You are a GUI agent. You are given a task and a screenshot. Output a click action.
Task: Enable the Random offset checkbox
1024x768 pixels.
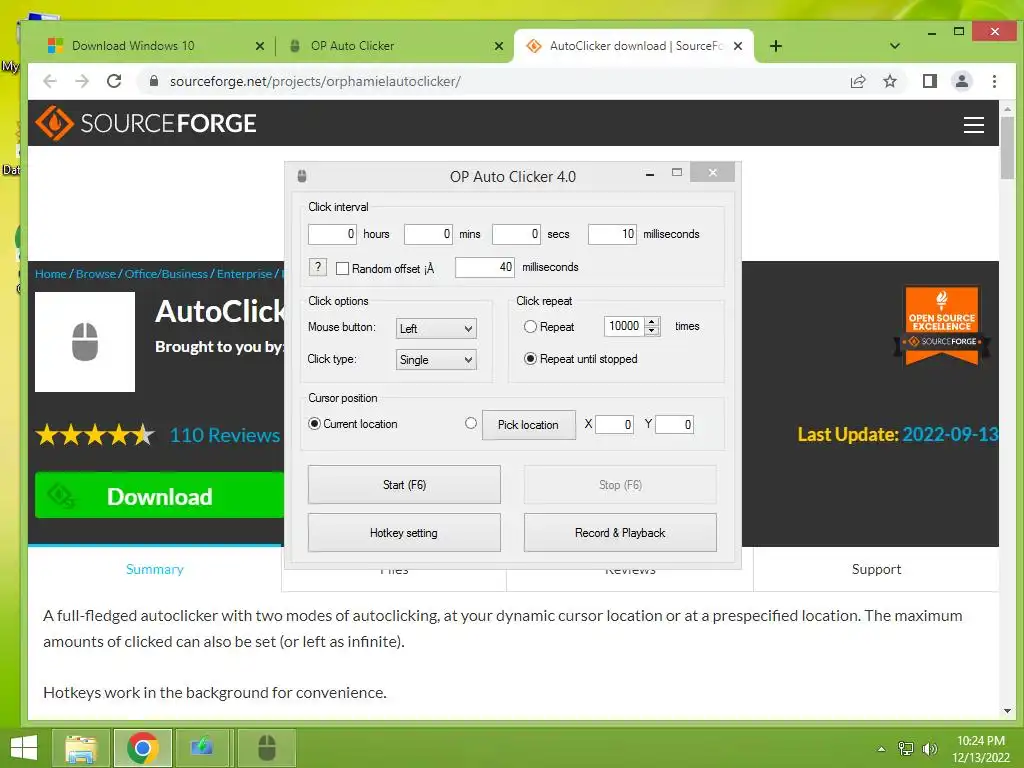[x=342, y=268]
